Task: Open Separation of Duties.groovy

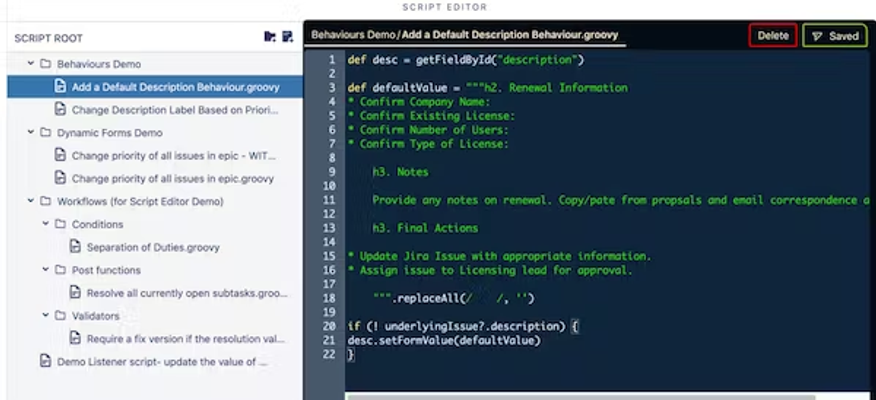Action: 153,247
